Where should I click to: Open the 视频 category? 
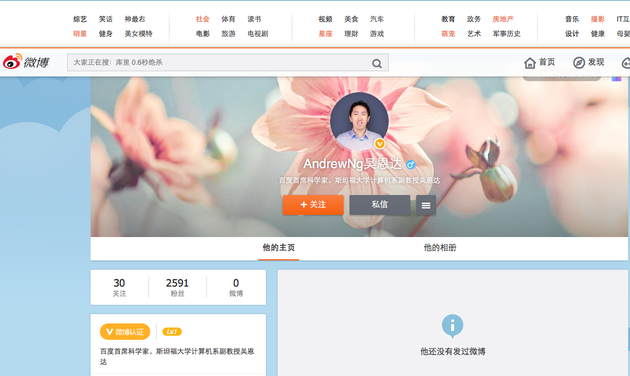tap(325, 19)
